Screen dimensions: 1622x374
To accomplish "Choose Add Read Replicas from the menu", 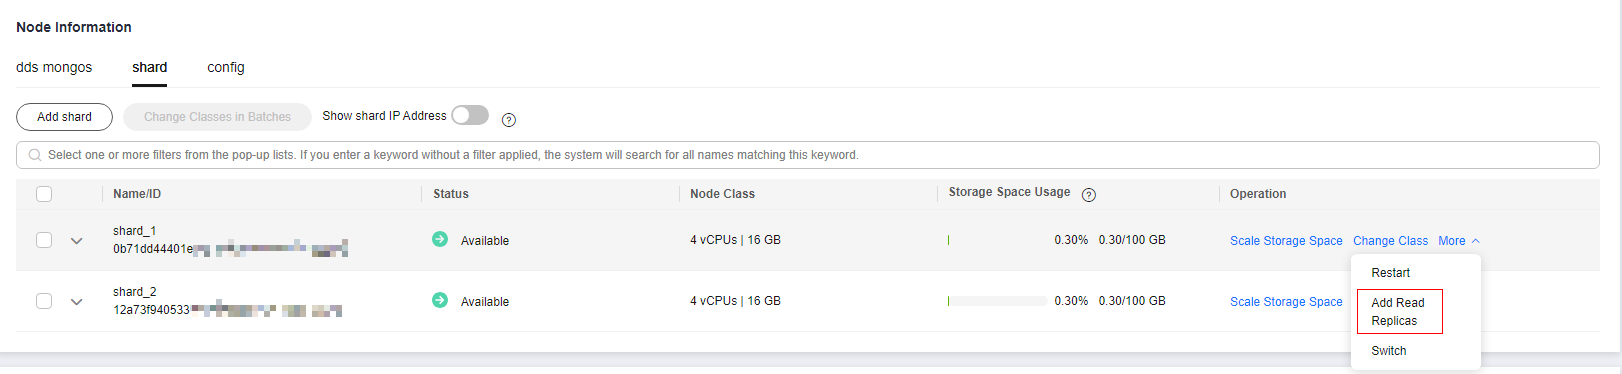I will [1399, 312].
